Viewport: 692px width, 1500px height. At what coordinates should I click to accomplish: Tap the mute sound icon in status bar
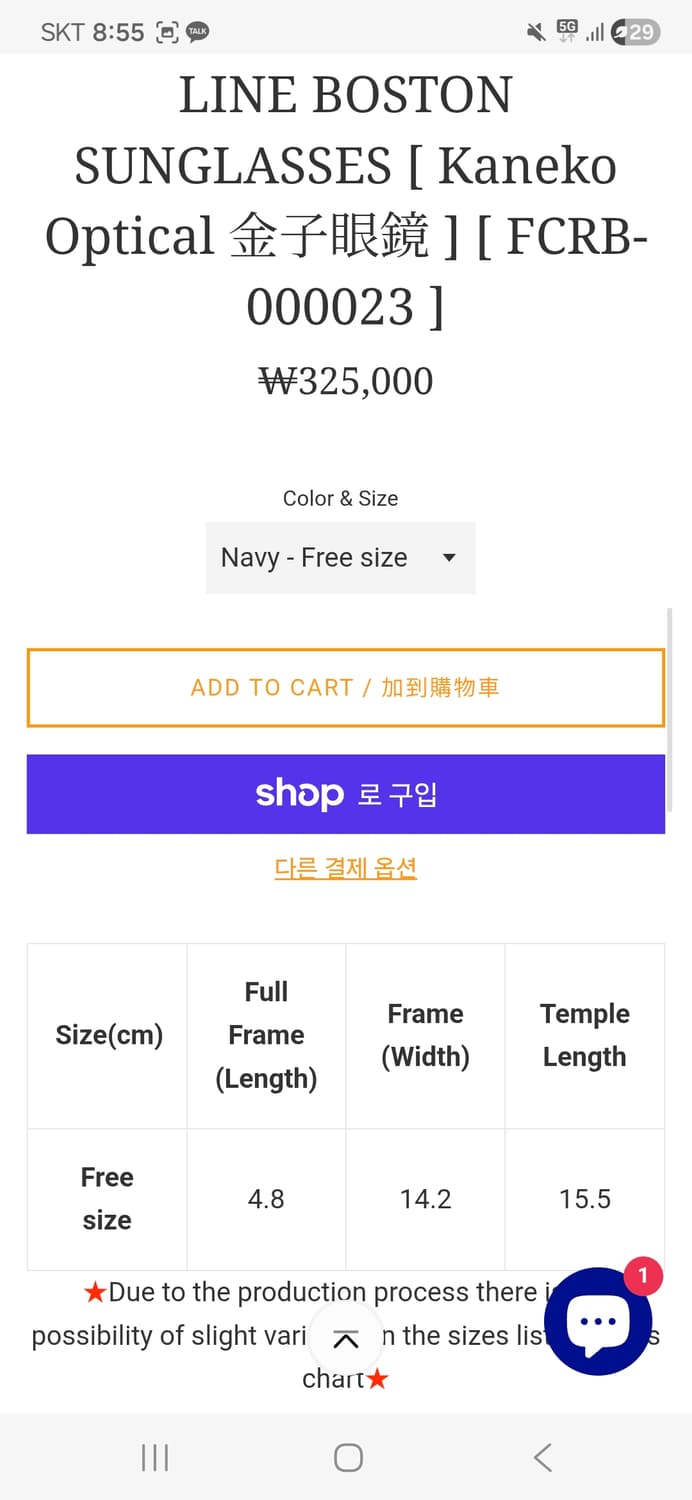pyautogui.click(x=536, y=31)
